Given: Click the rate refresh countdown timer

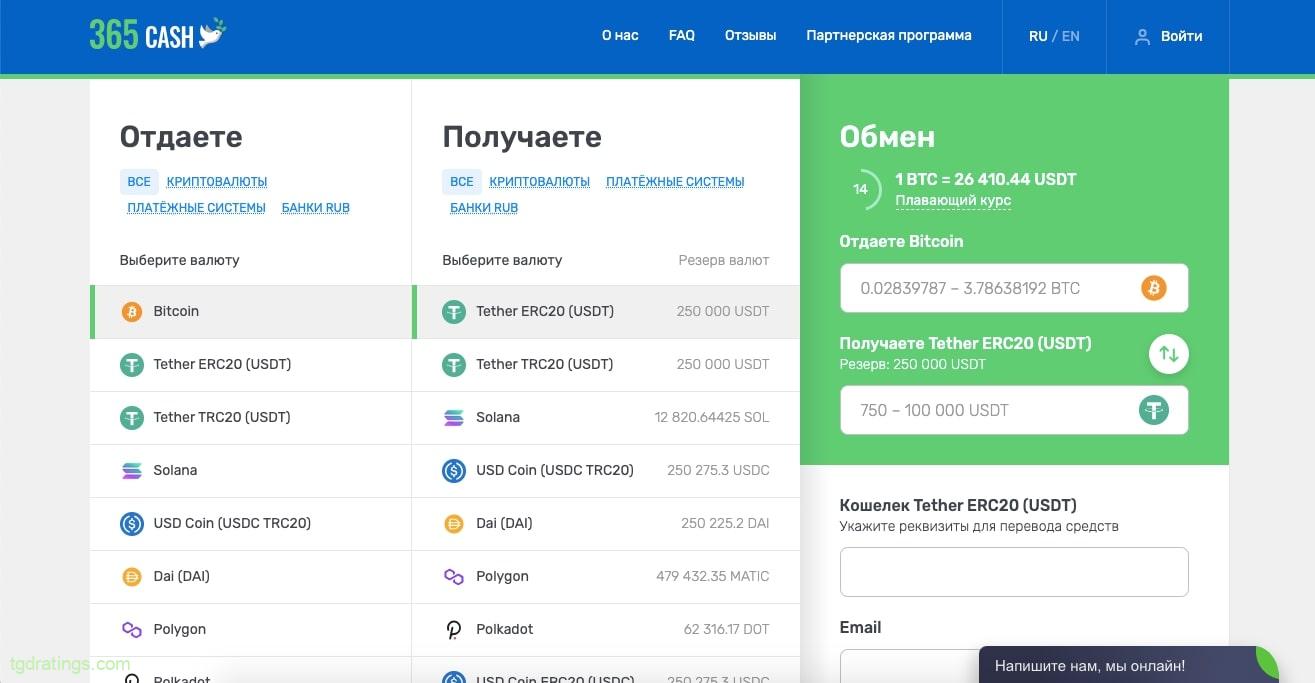Looking at the screenshot, I should (860, 190).
